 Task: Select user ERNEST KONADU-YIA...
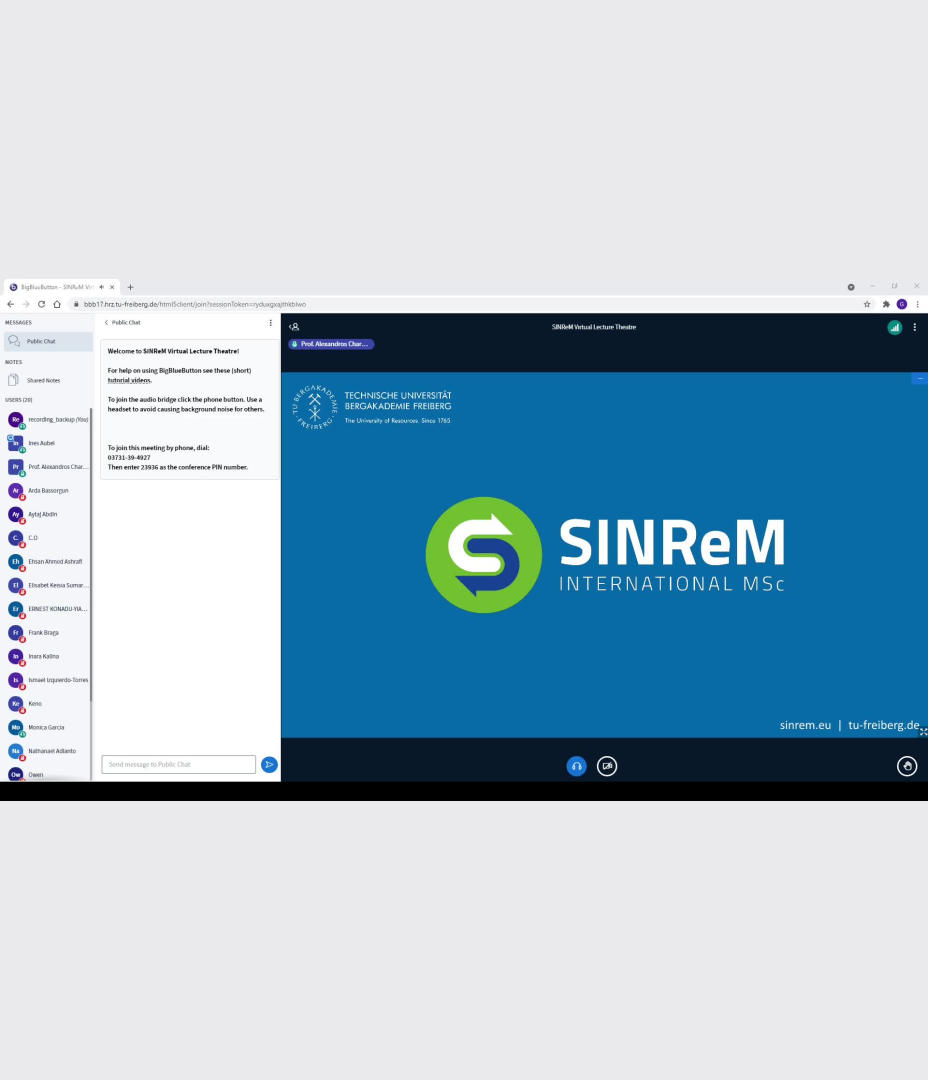click(x=48, y=609)
